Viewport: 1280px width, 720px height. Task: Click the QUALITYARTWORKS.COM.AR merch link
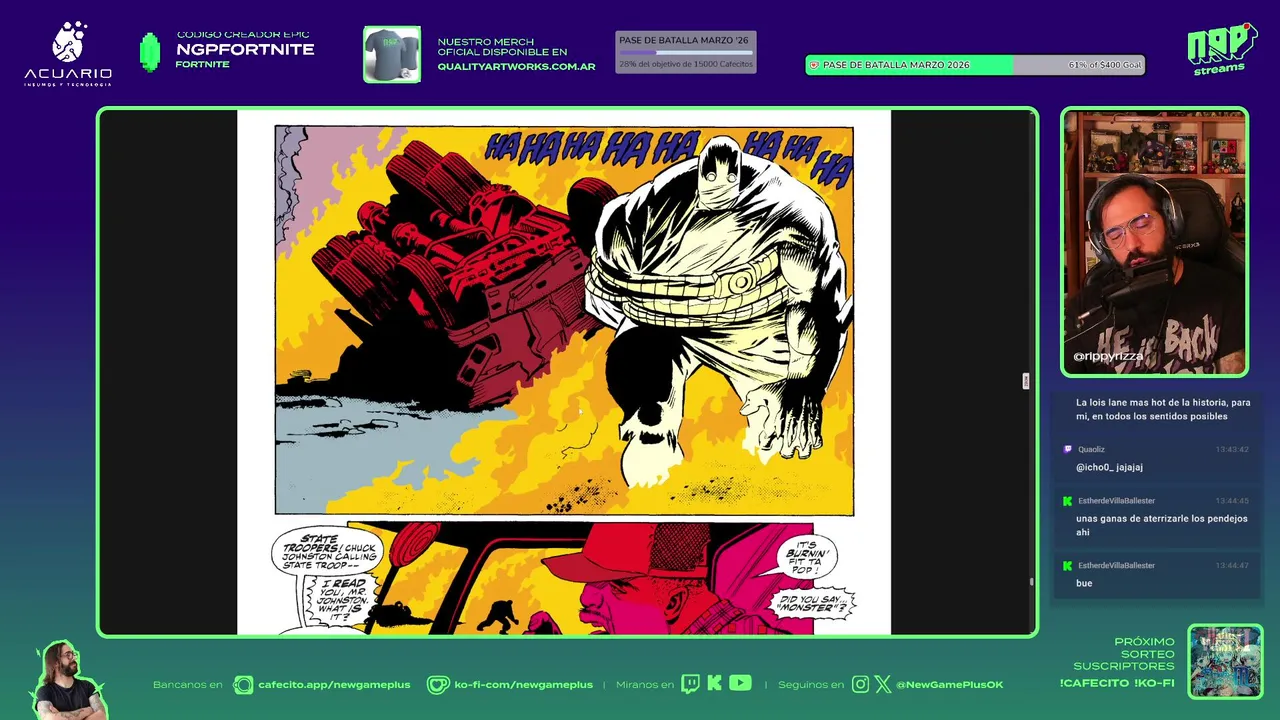click(516, 67)
